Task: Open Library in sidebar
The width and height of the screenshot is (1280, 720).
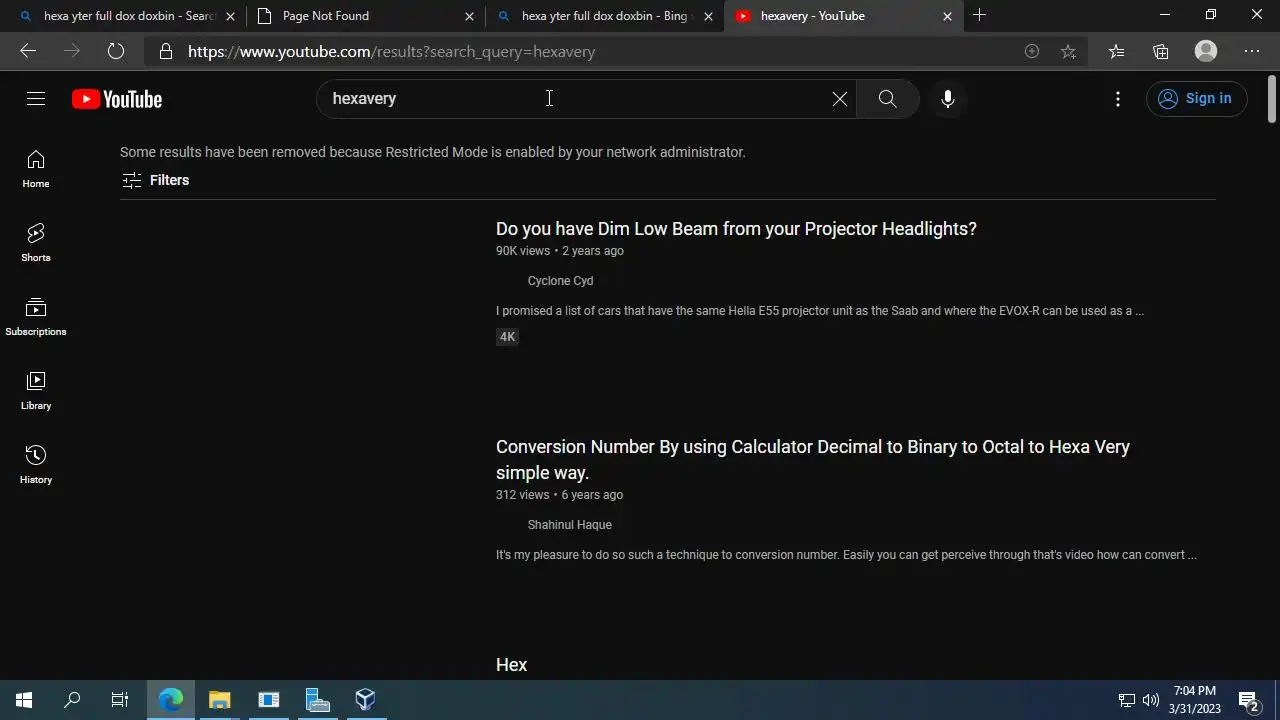Action: 36,391
